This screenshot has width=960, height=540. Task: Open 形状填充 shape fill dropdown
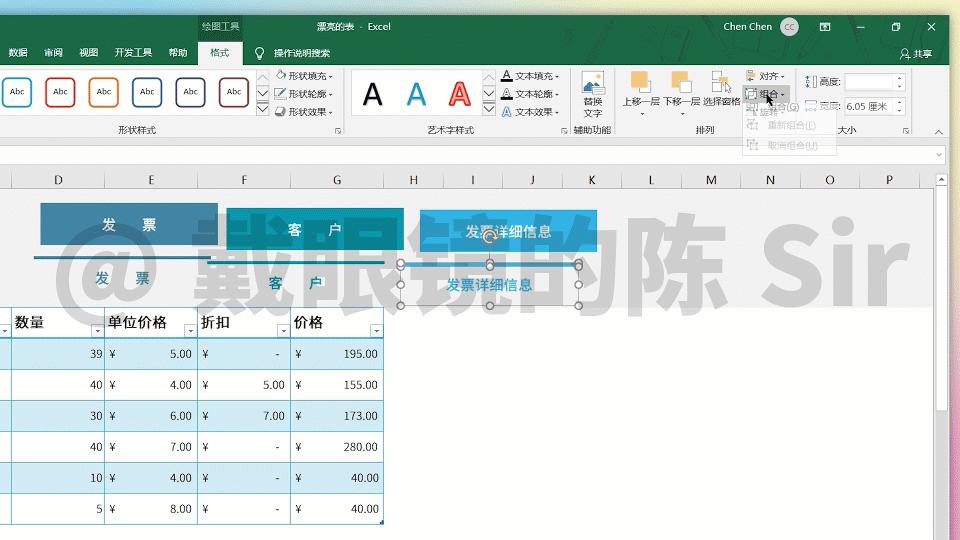304,76
